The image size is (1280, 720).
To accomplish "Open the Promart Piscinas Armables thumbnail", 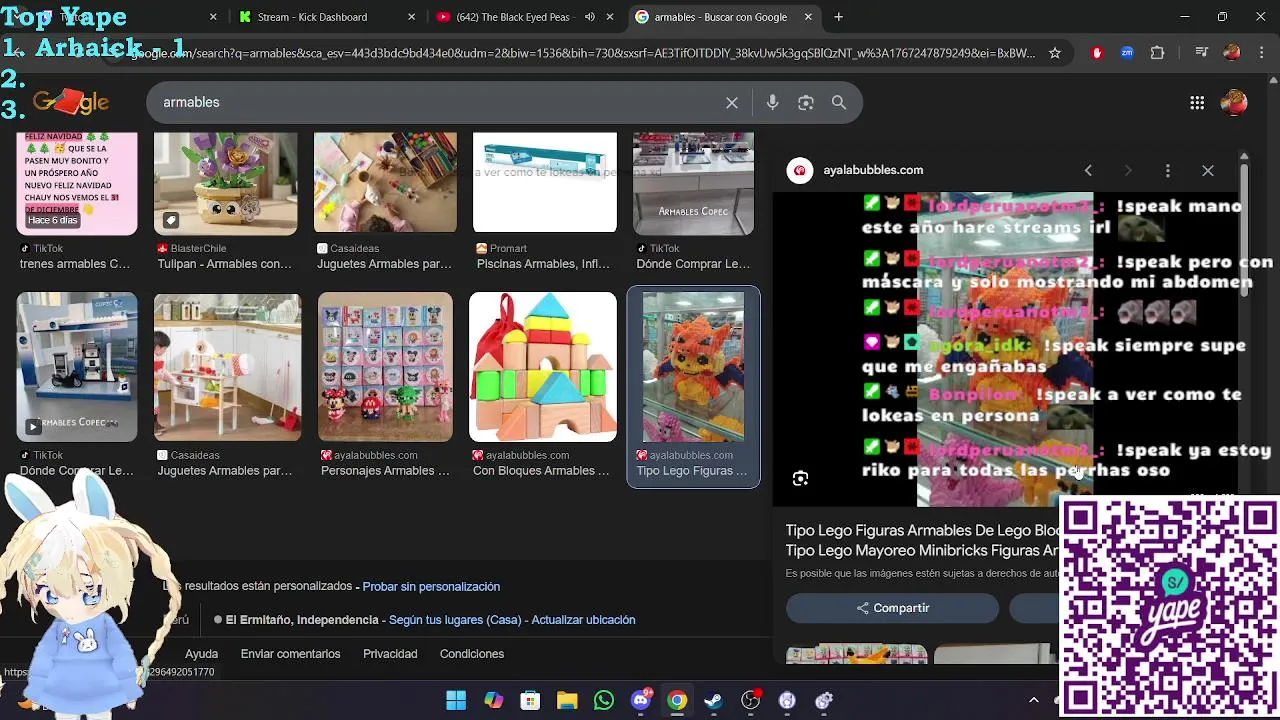I will pos(544,184).
